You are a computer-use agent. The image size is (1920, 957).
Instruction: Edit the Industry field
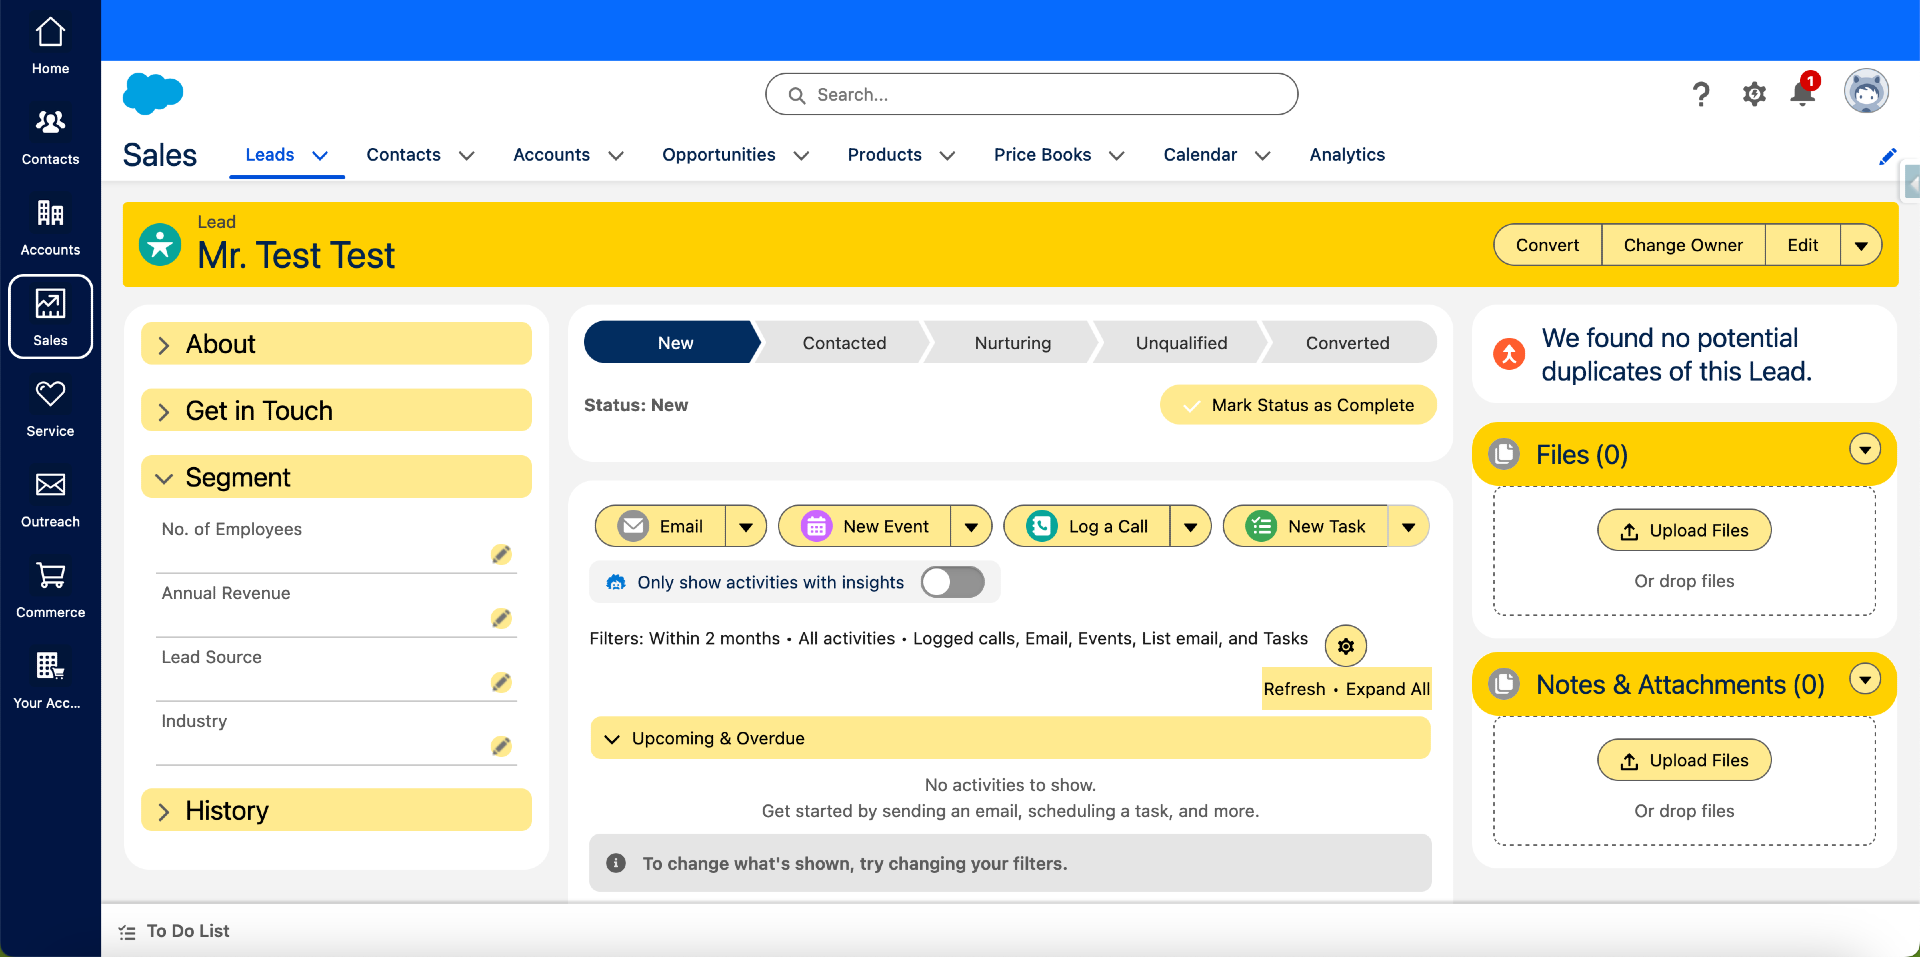[x=501, y=746]
